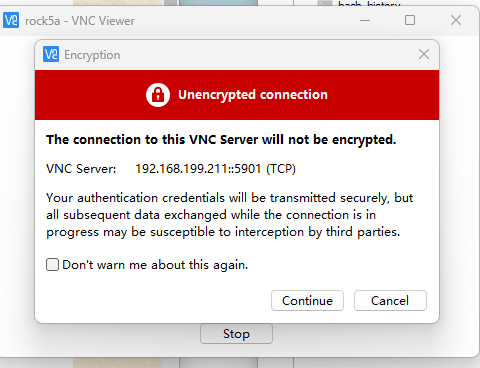Click the Encryption dialog title text
Screen dimensions: 480x368
[x=92, y=55]
